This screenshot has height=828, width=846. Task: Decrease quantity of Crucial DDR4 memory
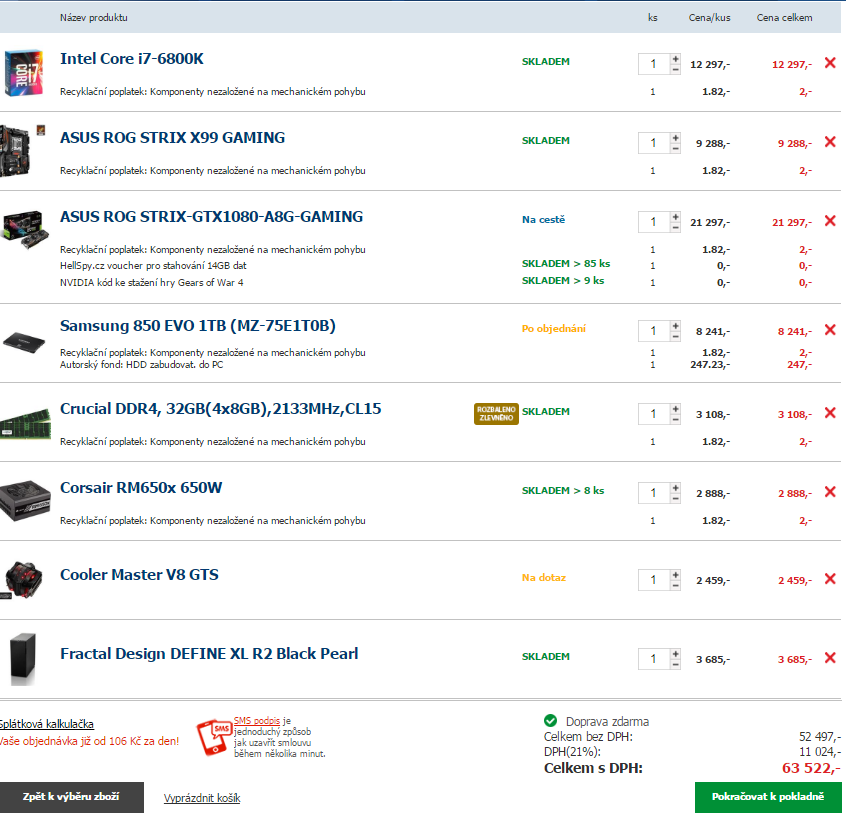tap(676, 419)
